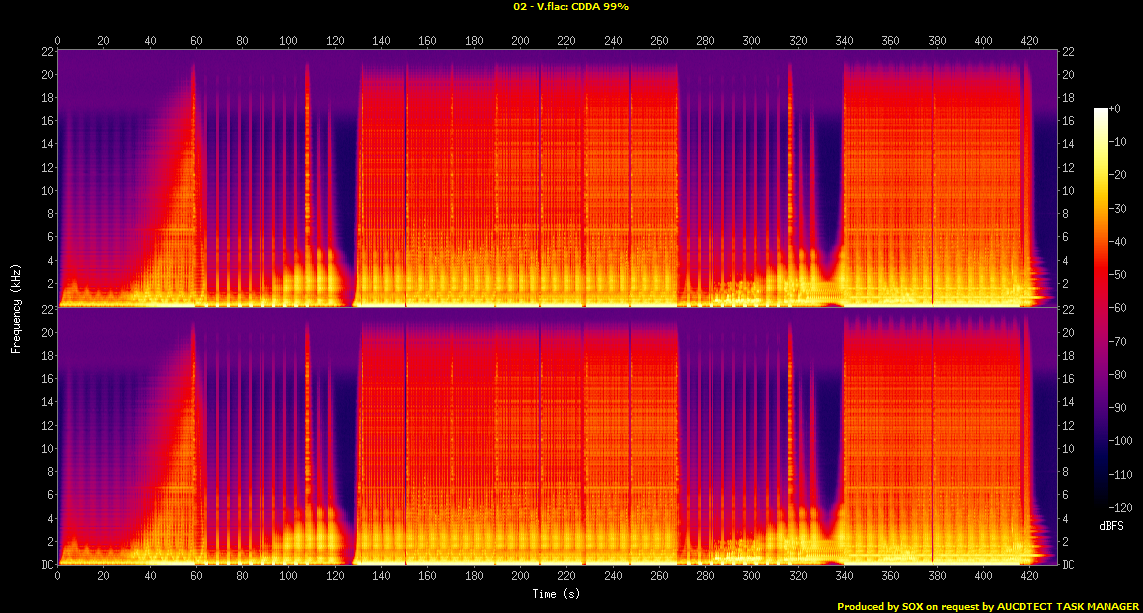Click "0" on the bottom time axis
The width and height of the screenshot is (1143, 613).
(x=58, y=577)
